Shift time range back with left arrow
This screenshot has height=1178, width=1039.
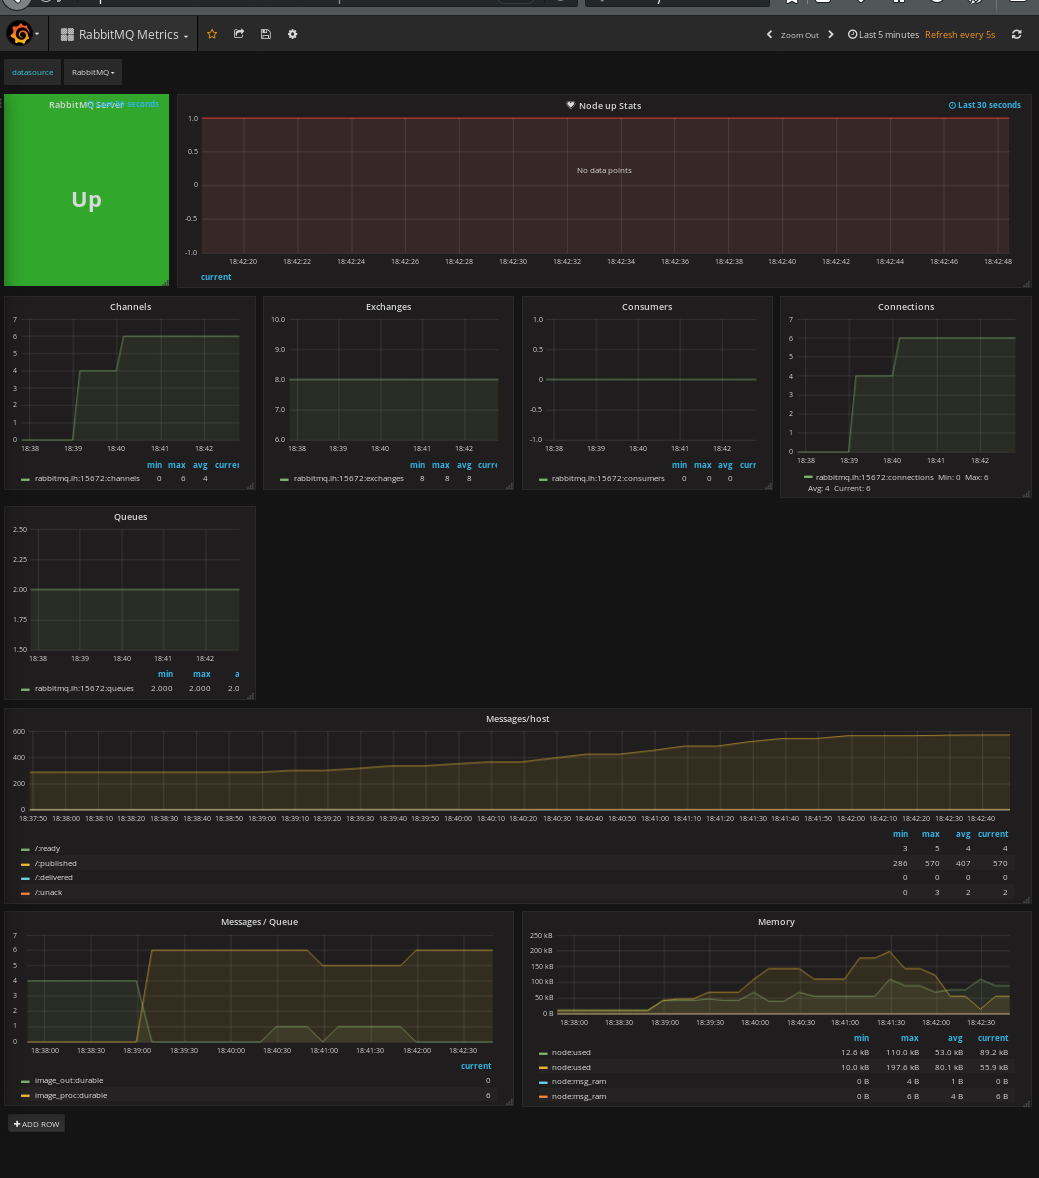pyautogui.click(x=769, y=35)
